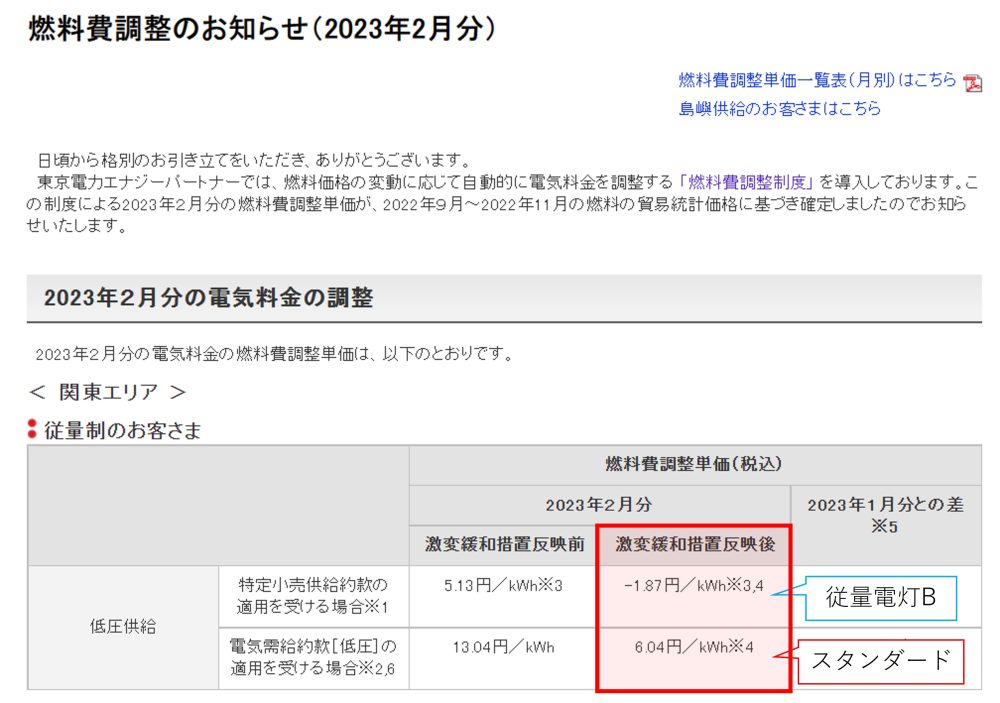Click the PDF icon beside the unit price list link
This screenshot has height=703, width=1000.
(972, 83)
